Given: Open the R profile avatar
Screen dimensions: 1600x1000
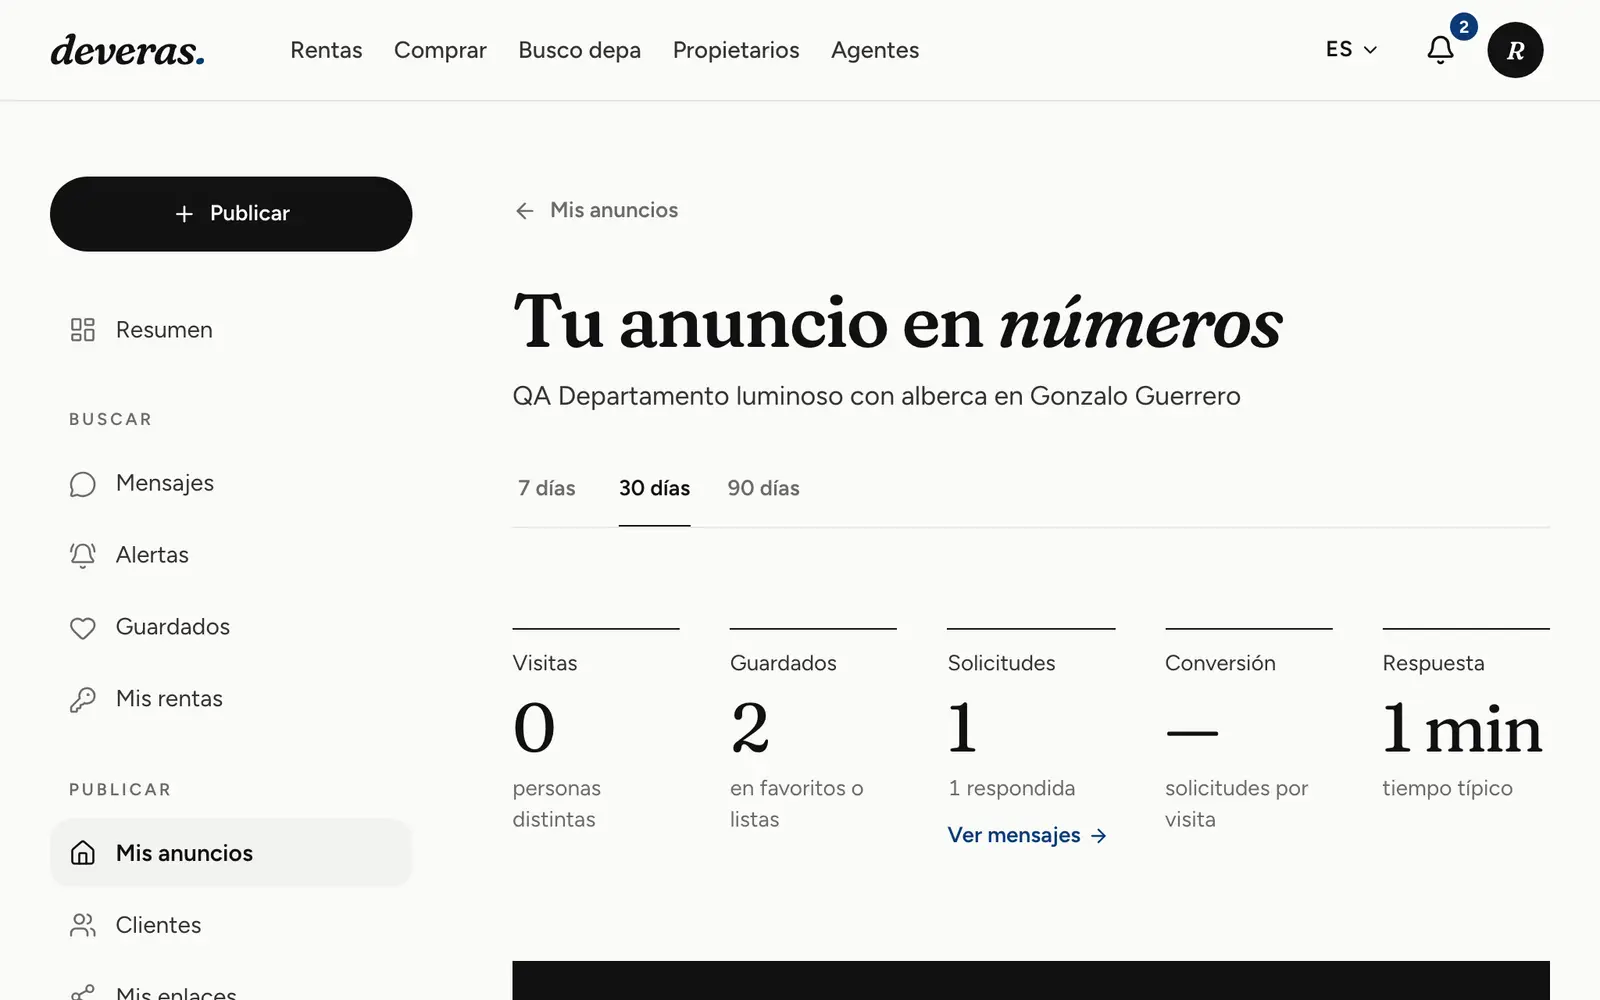Looking at the screenshot, I should 1515,50.
